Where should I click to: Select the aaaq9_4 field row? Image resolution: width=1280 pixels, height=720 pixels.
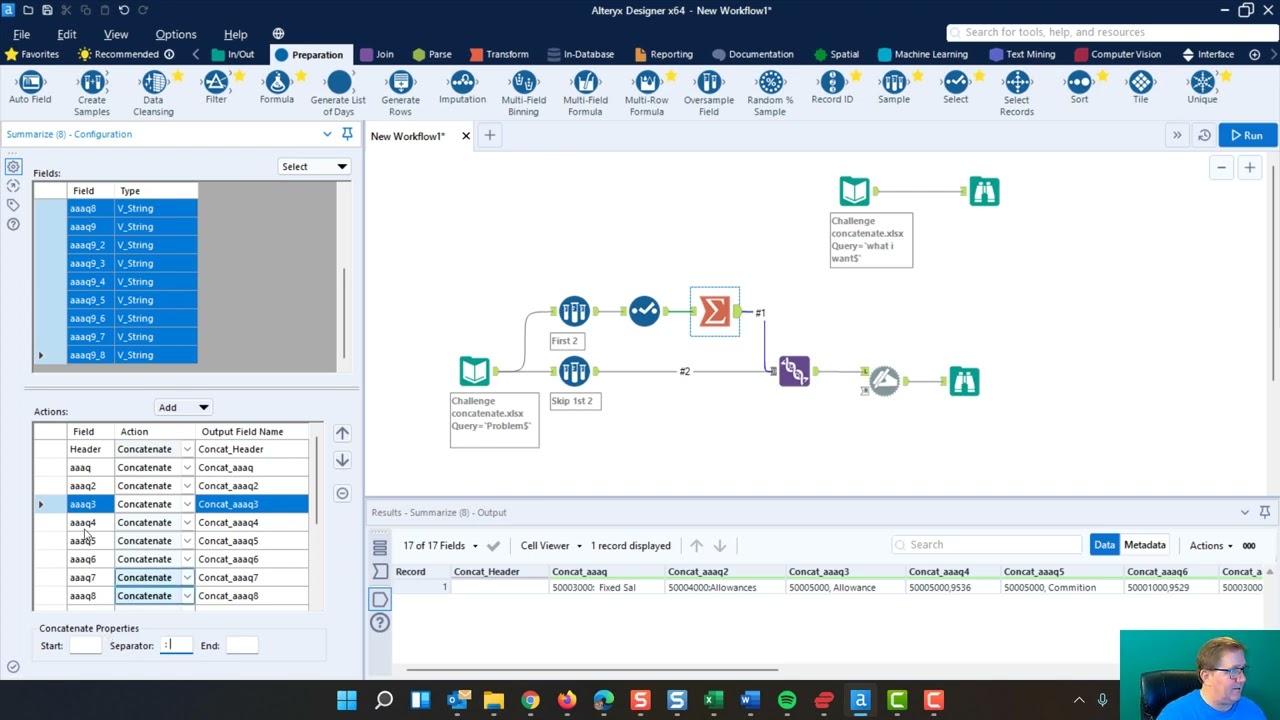click(132, 282)
